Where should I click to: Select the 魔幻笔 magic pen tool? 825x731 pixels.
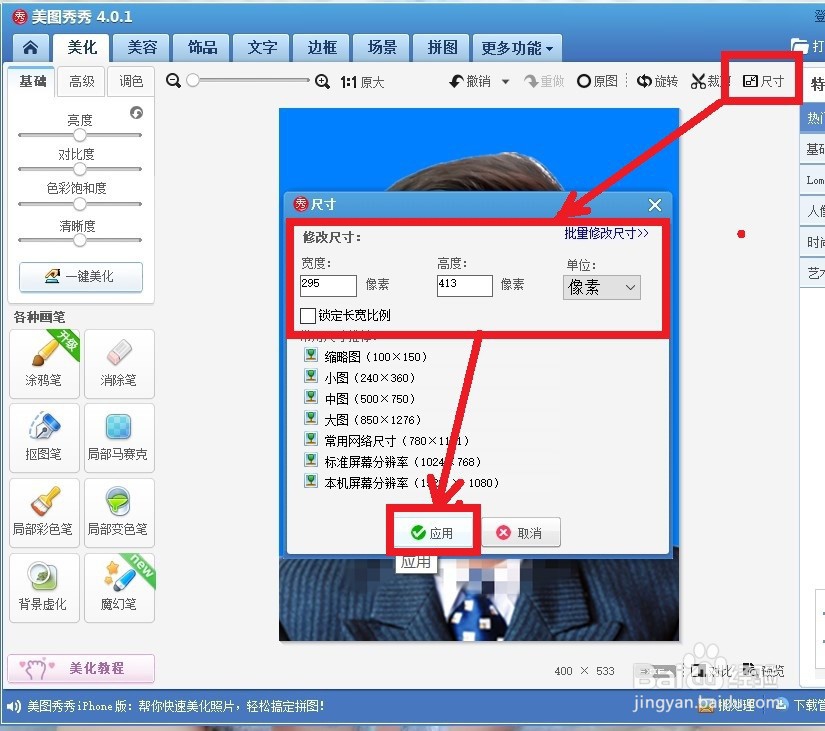pos(120,587)
